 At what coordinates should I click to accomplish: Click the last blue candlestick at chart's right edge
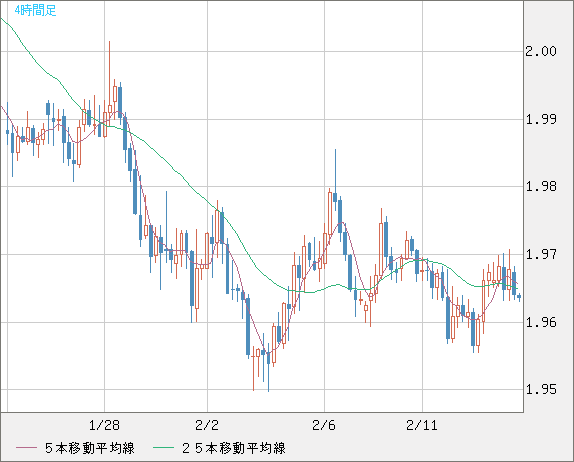(519, 297)
